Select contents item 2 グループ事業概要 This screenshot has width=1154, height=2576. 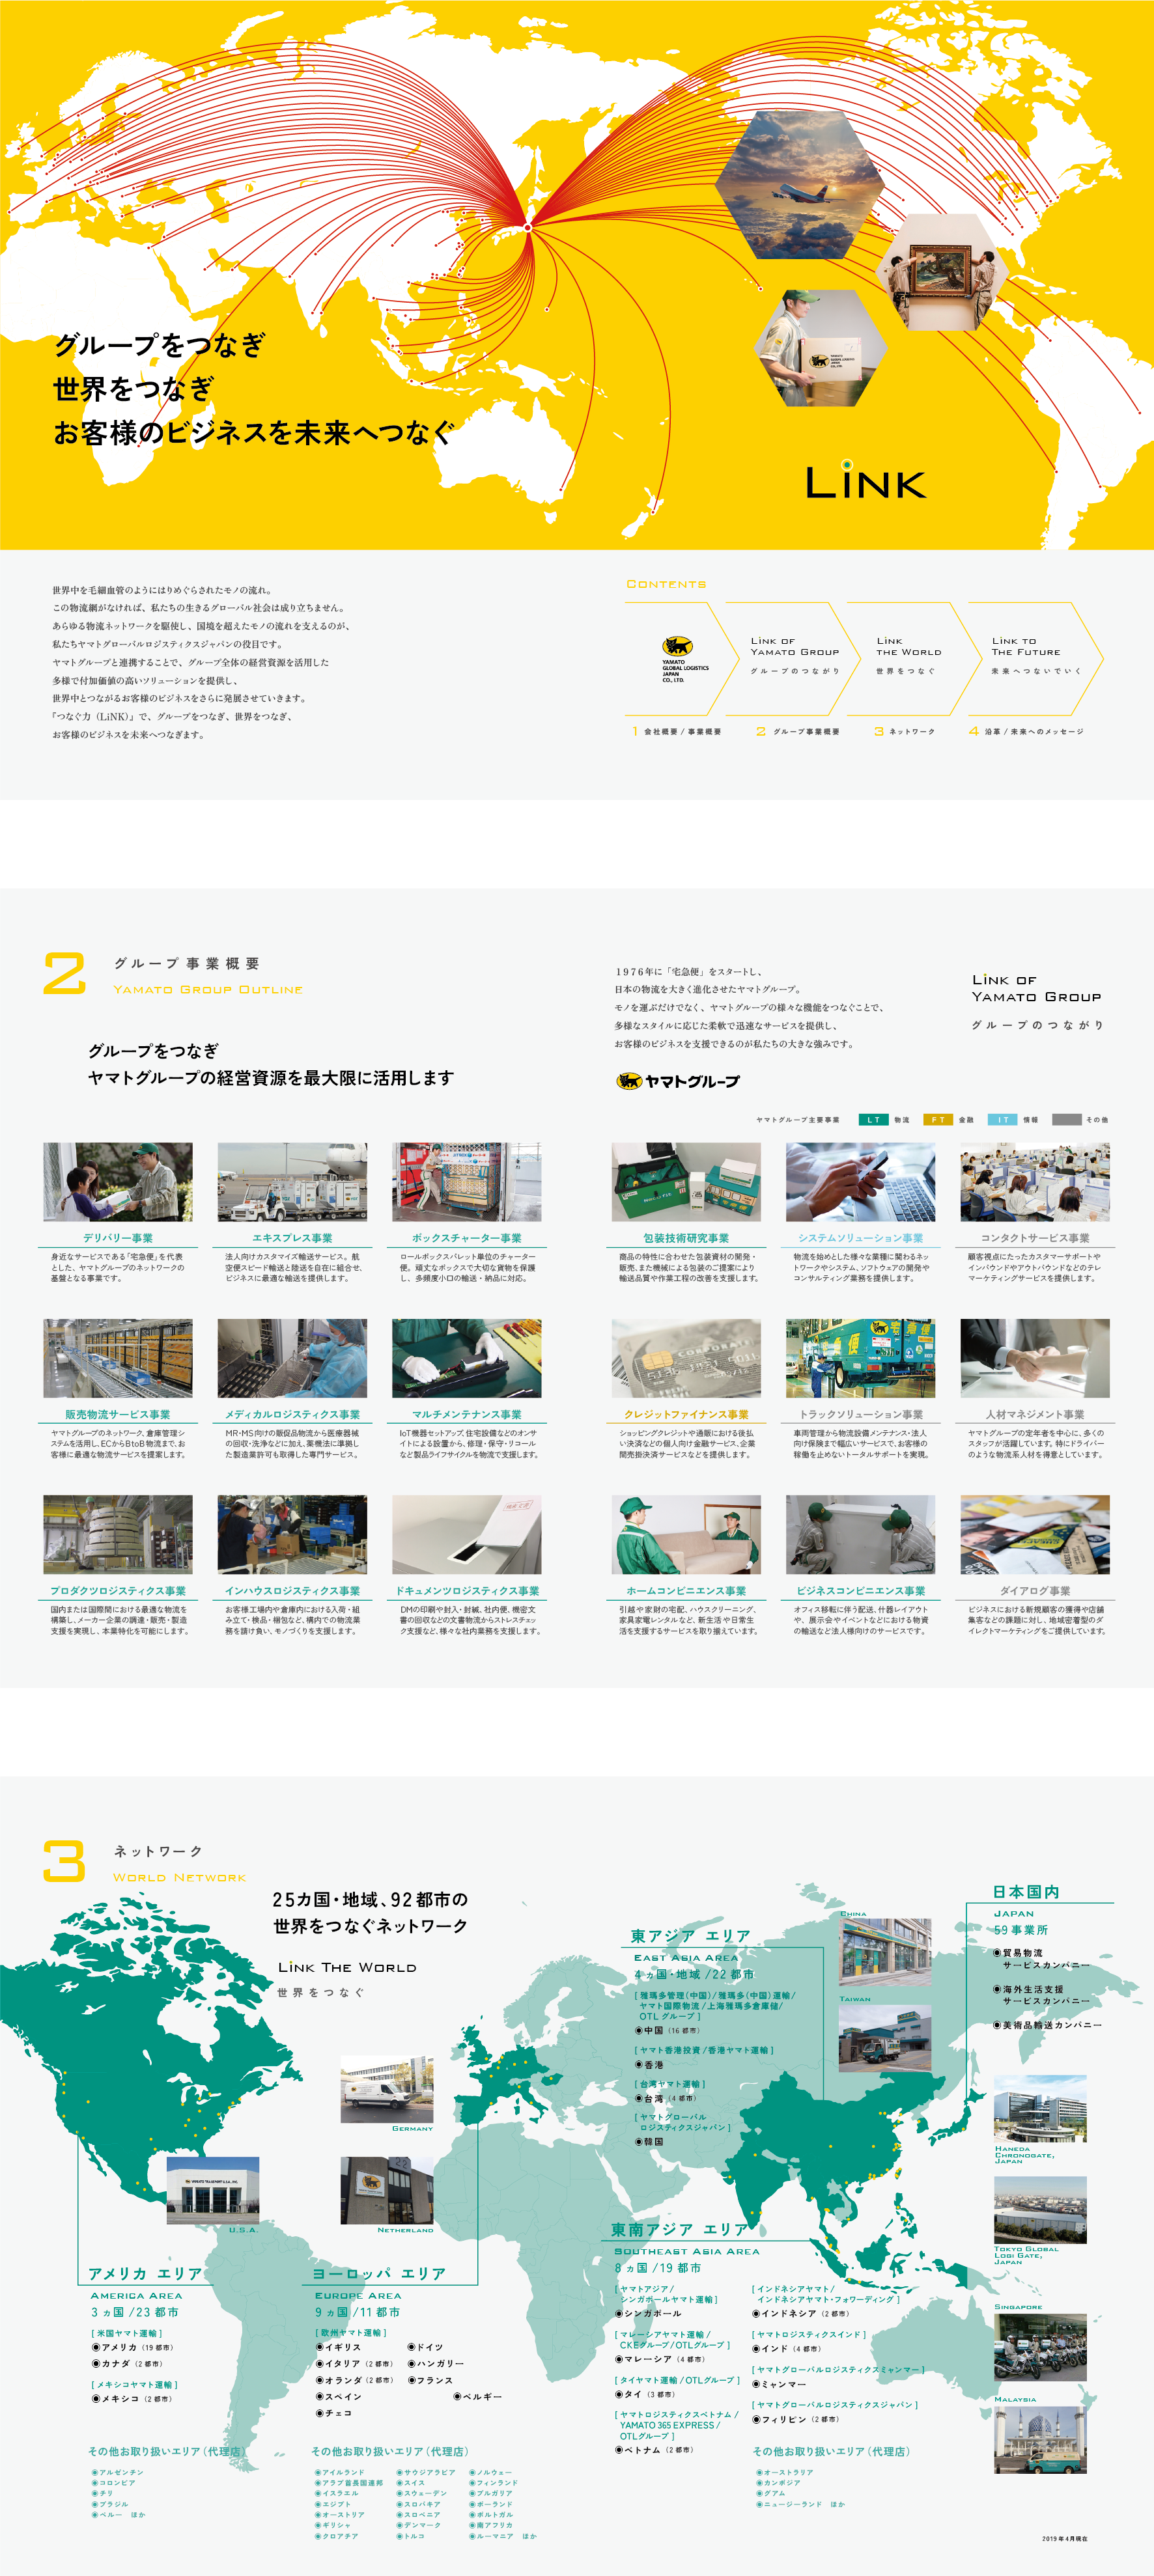pos(798,731)
